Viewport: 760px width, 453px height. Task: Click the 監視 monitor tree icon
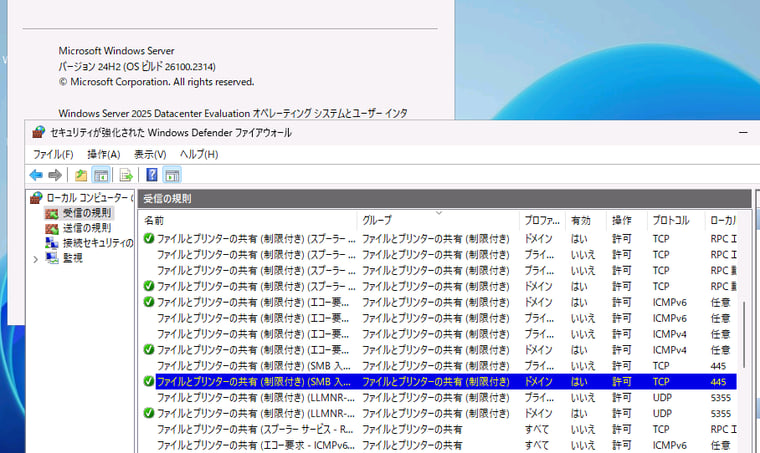[x=52, y=258]
